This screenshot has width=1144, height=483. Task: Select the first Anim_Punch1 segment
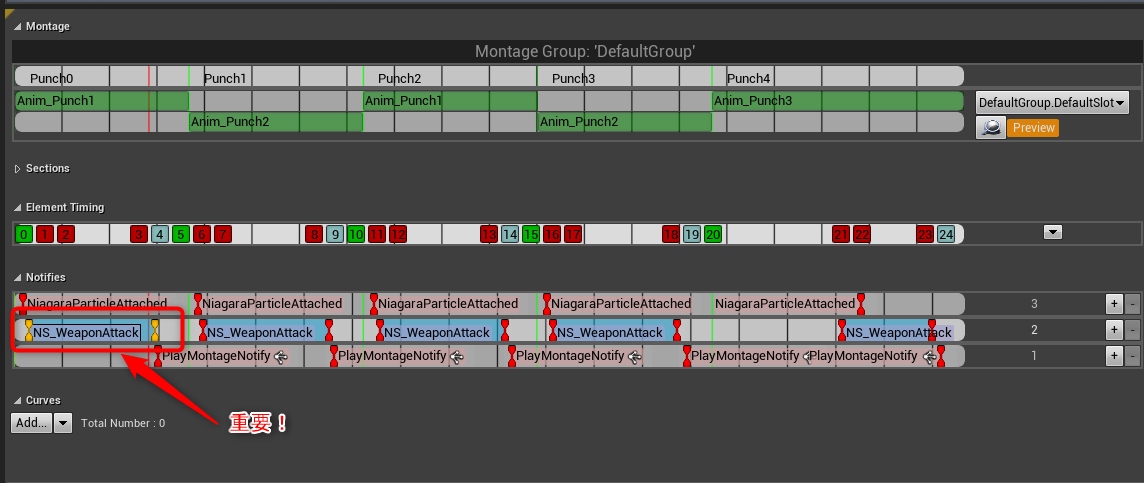pos(101,101)
